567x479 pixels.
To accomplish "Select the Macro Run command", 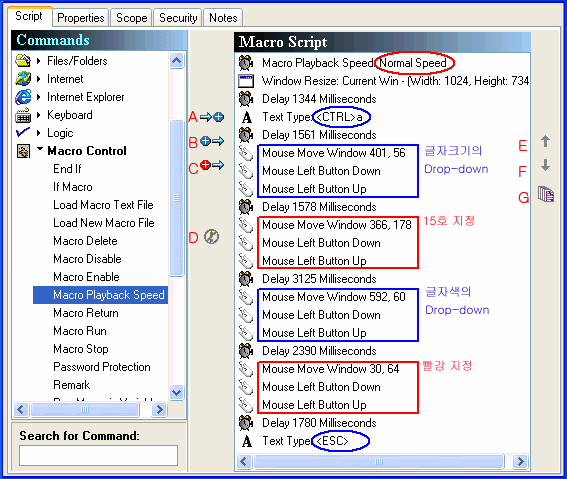I will [80, 331].
